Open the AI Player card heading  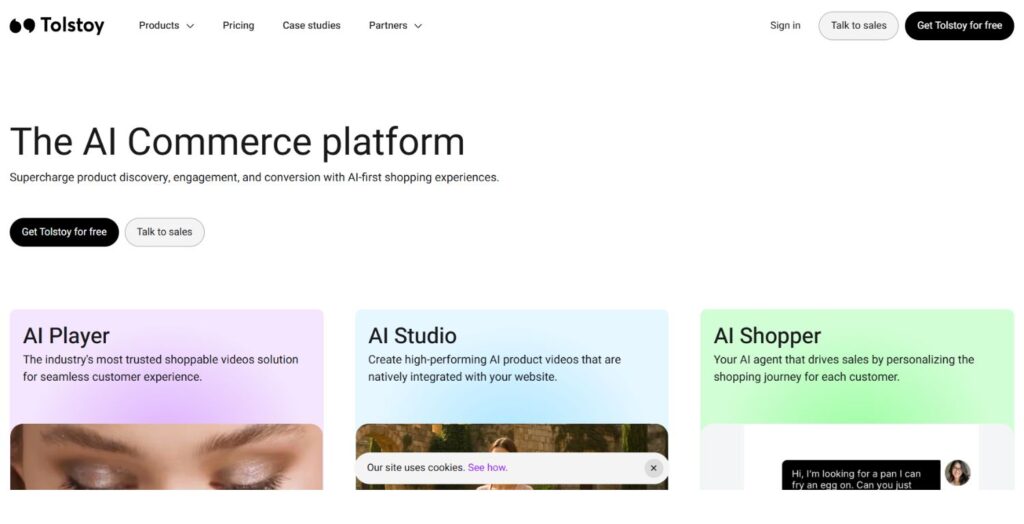tap(66, 336)
